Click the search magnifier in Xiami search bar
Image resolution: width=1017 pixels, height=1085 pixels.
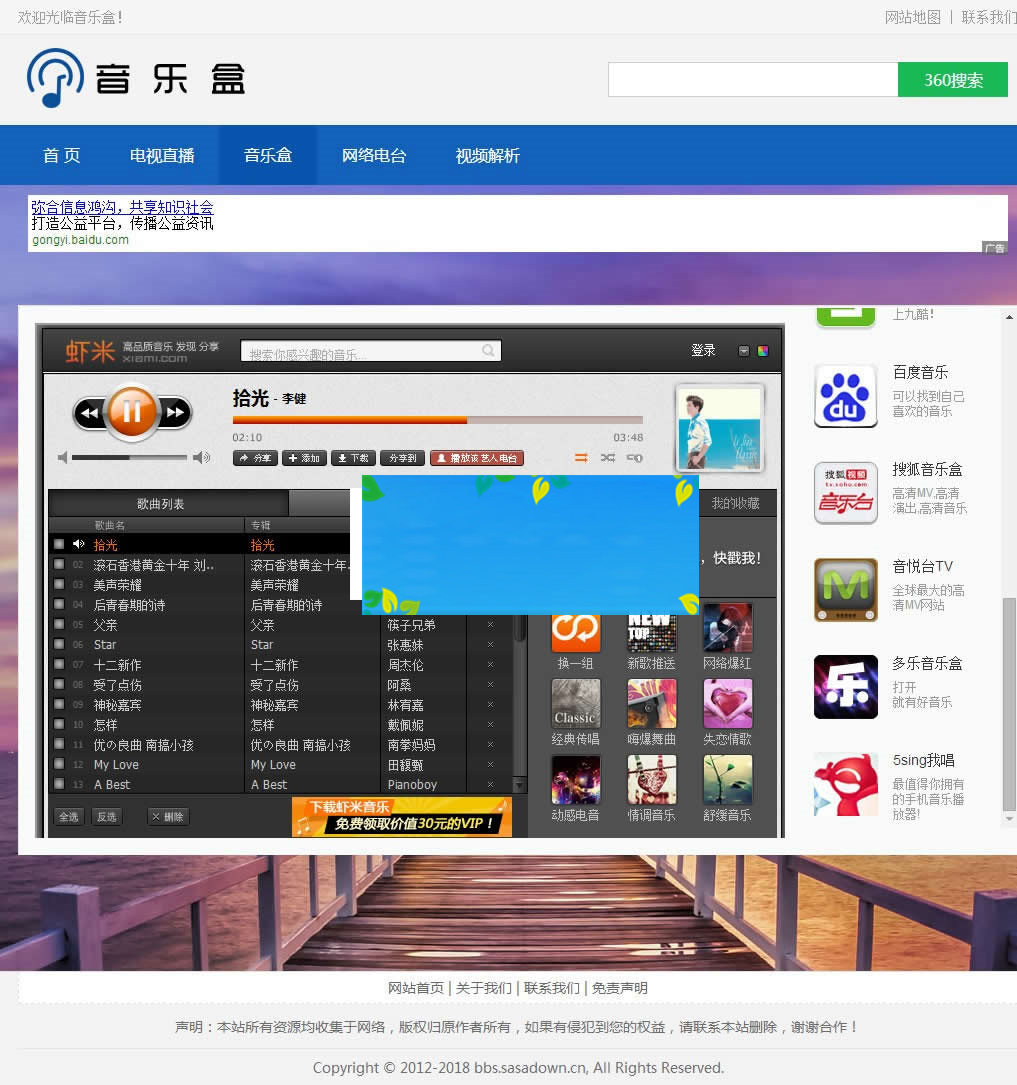[488, 350]
